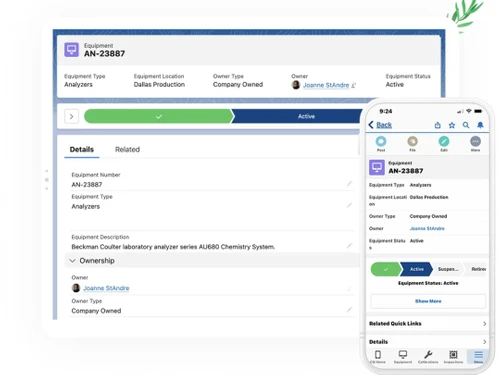
Task: Tap the Edit action icon on phone
Action: (444, 141)
